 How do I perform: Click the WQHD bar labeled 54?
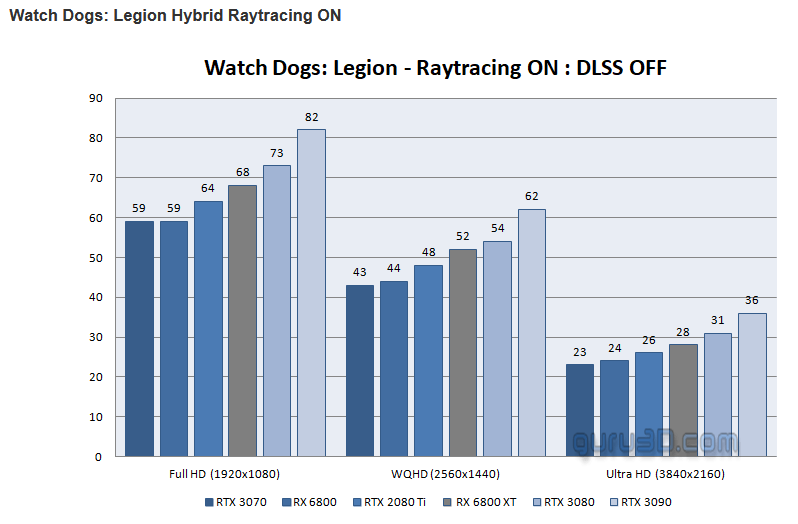point(497,349)
